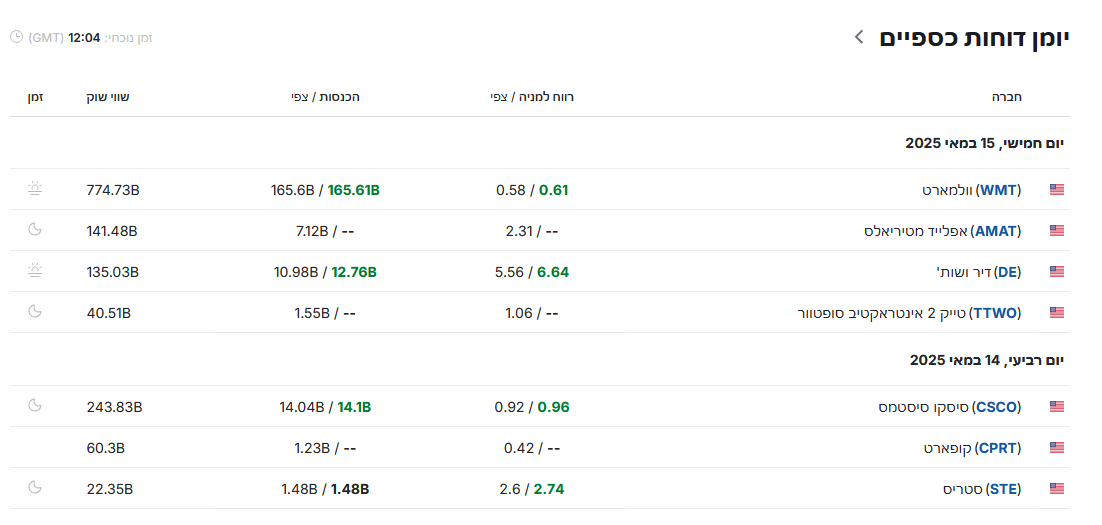
Task: Click TTWO forecast EPS 1.06
Action: (x=519, y=313)
